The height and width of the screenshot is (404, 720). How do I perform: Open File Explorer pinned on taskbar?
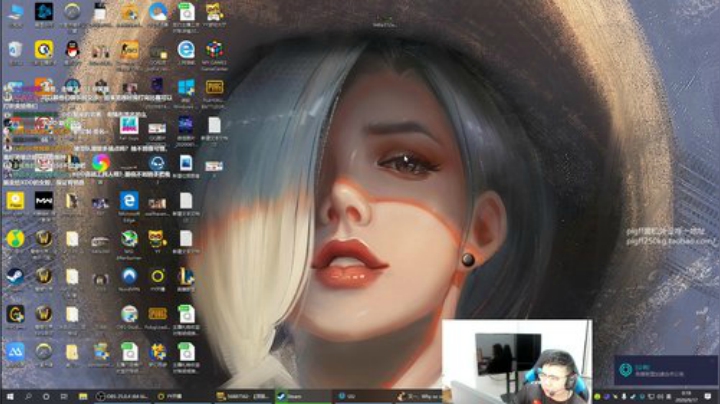83,396
